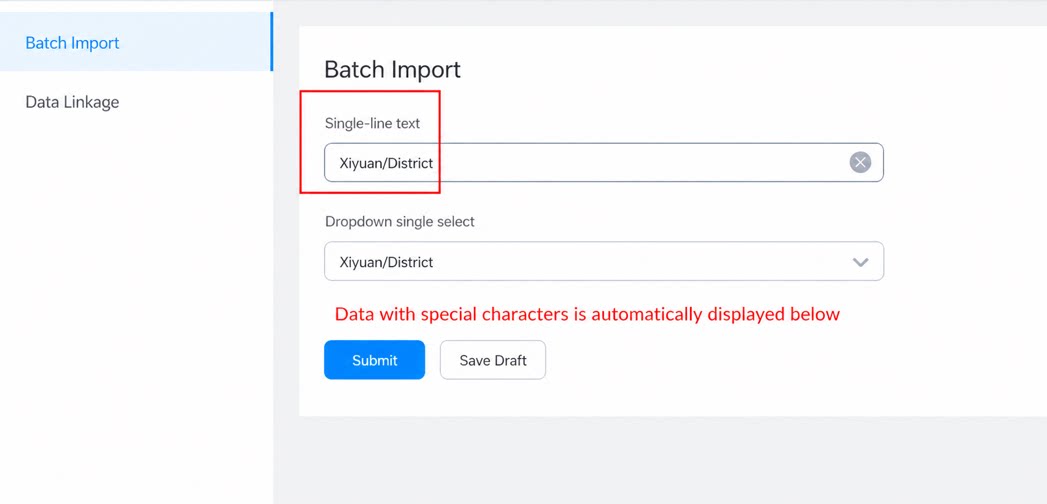Clear the Single-line text field with X icon
The height and width of the screenshot is (504, 1047).
pyautogui.click(x=860, y=162)
